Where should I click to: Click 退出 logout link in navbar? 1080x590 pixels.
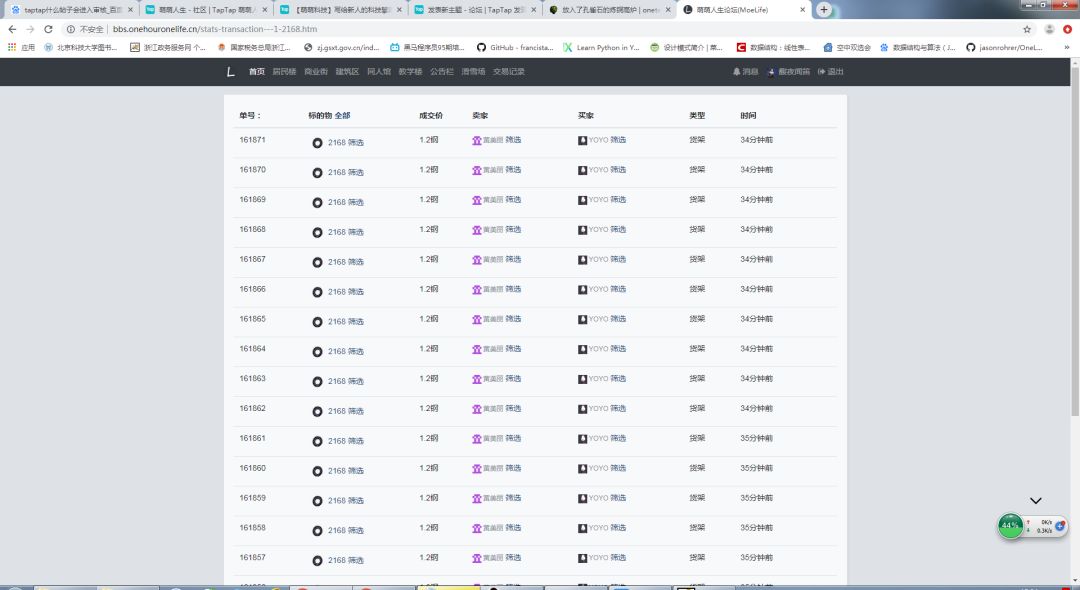tap(831, 72)
